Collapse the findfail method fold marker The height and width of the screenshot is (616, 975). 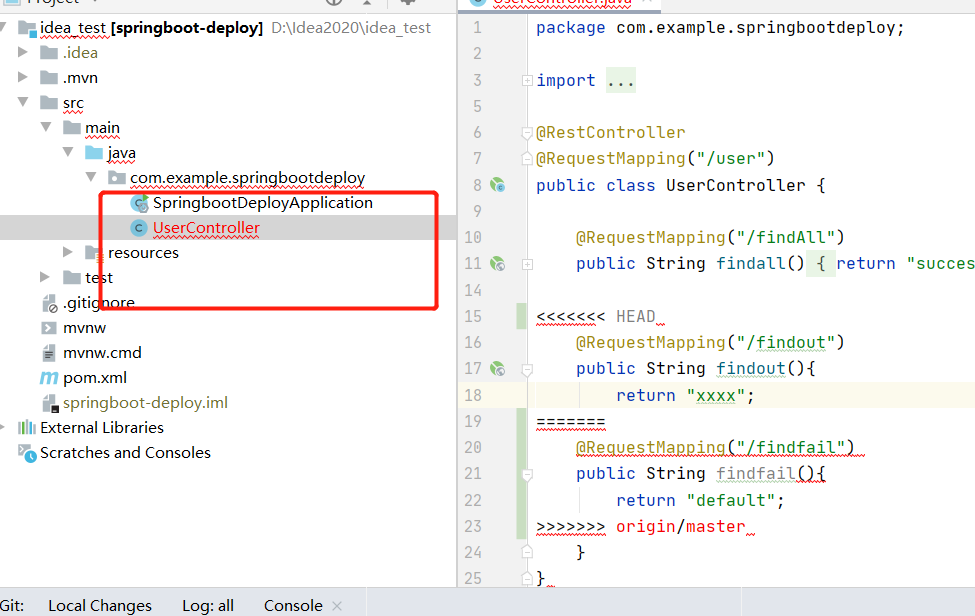tap(527, 474)
